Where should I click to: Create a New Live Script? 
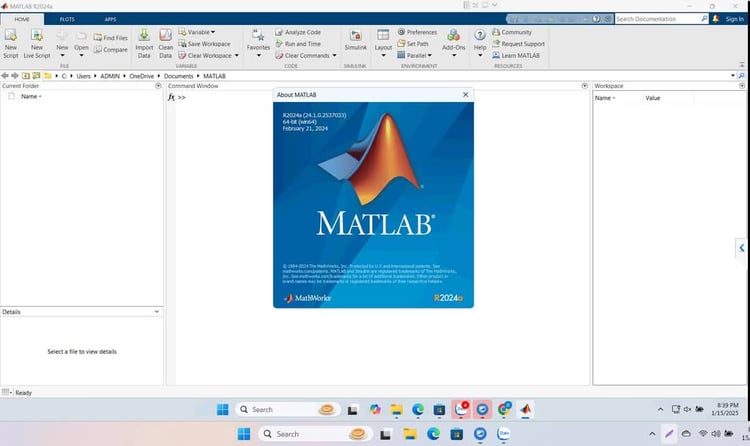(x=37, y=43)
